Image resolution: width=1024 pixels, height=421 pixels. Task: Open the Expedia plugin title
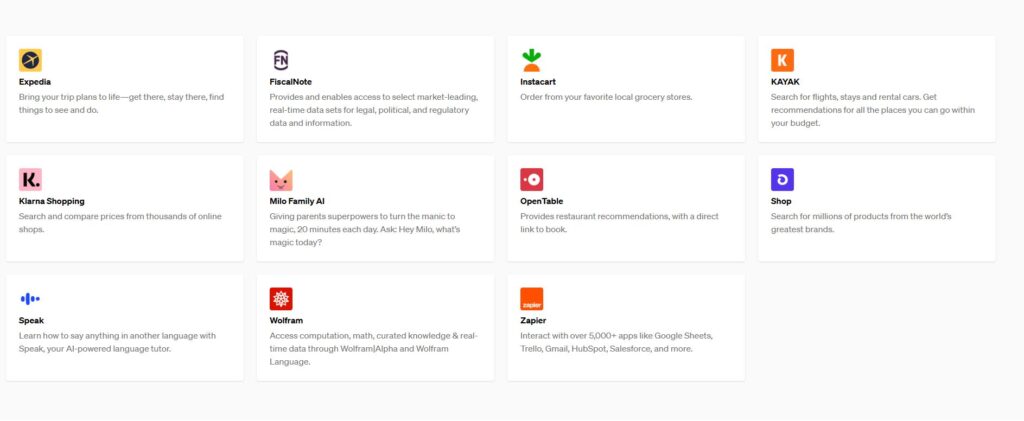(x=35, y=82)
